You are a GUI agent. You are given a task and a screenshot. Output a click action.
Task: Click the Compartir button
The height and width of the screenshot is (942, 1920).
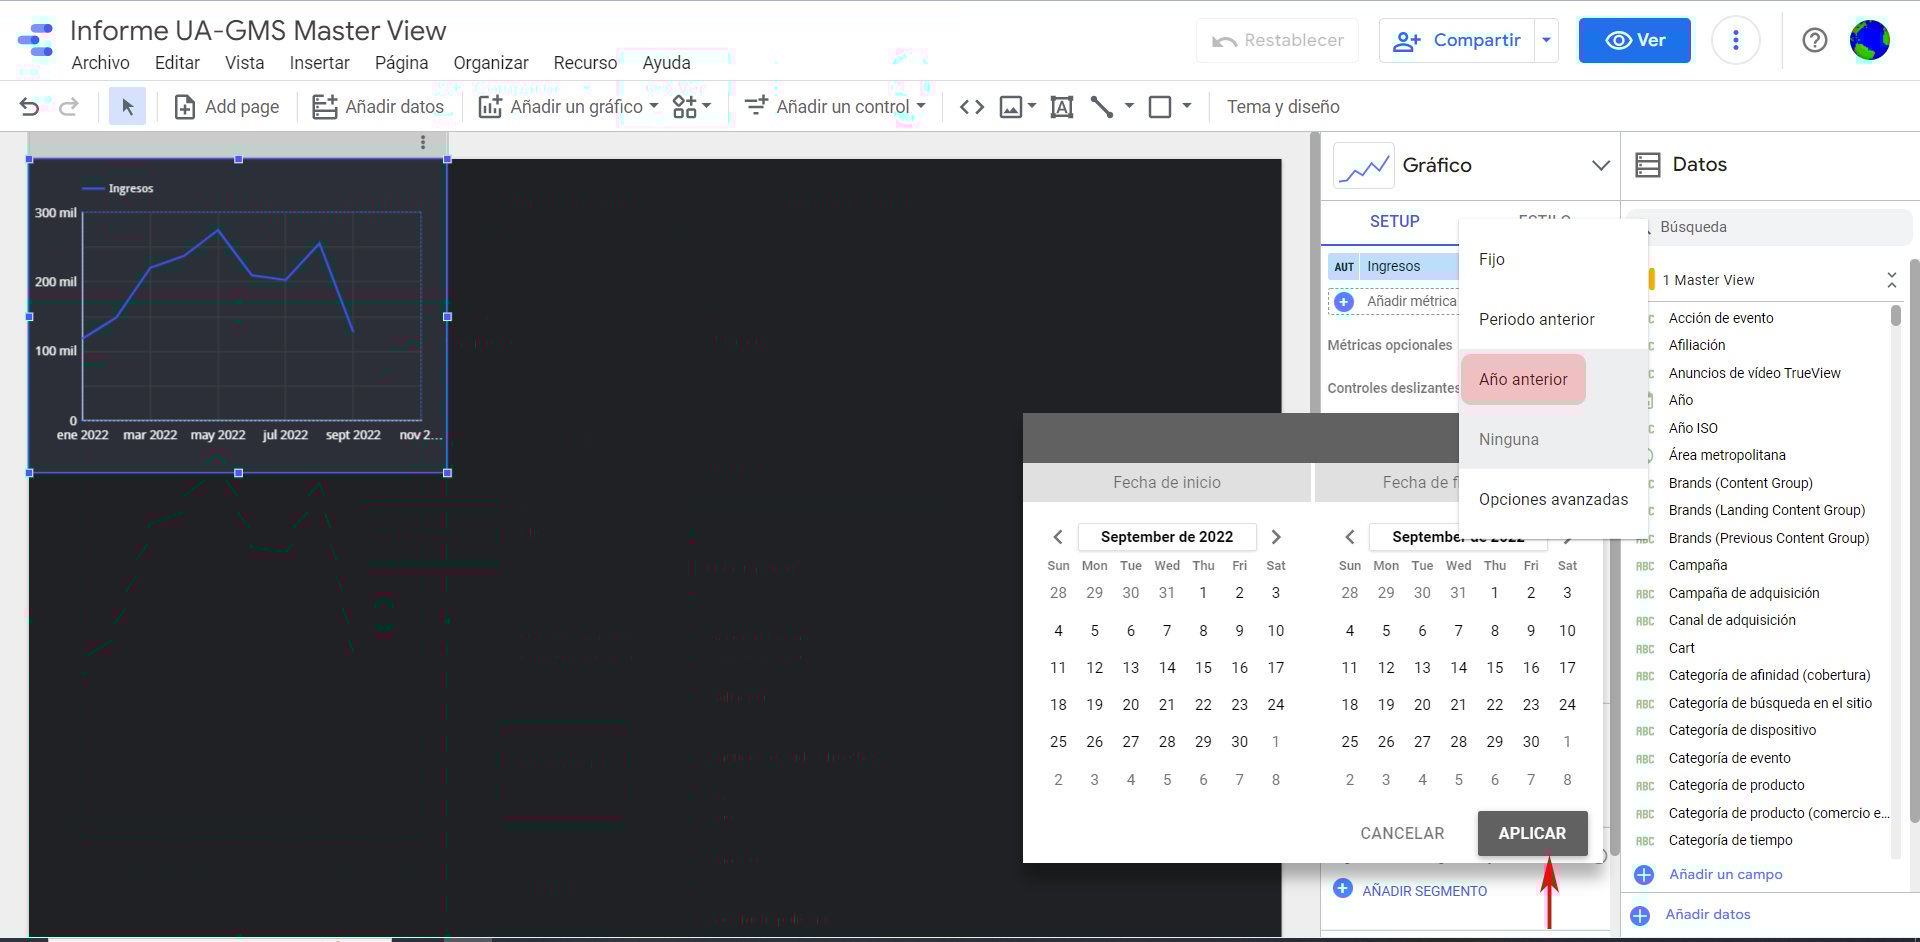(1457, 41)
